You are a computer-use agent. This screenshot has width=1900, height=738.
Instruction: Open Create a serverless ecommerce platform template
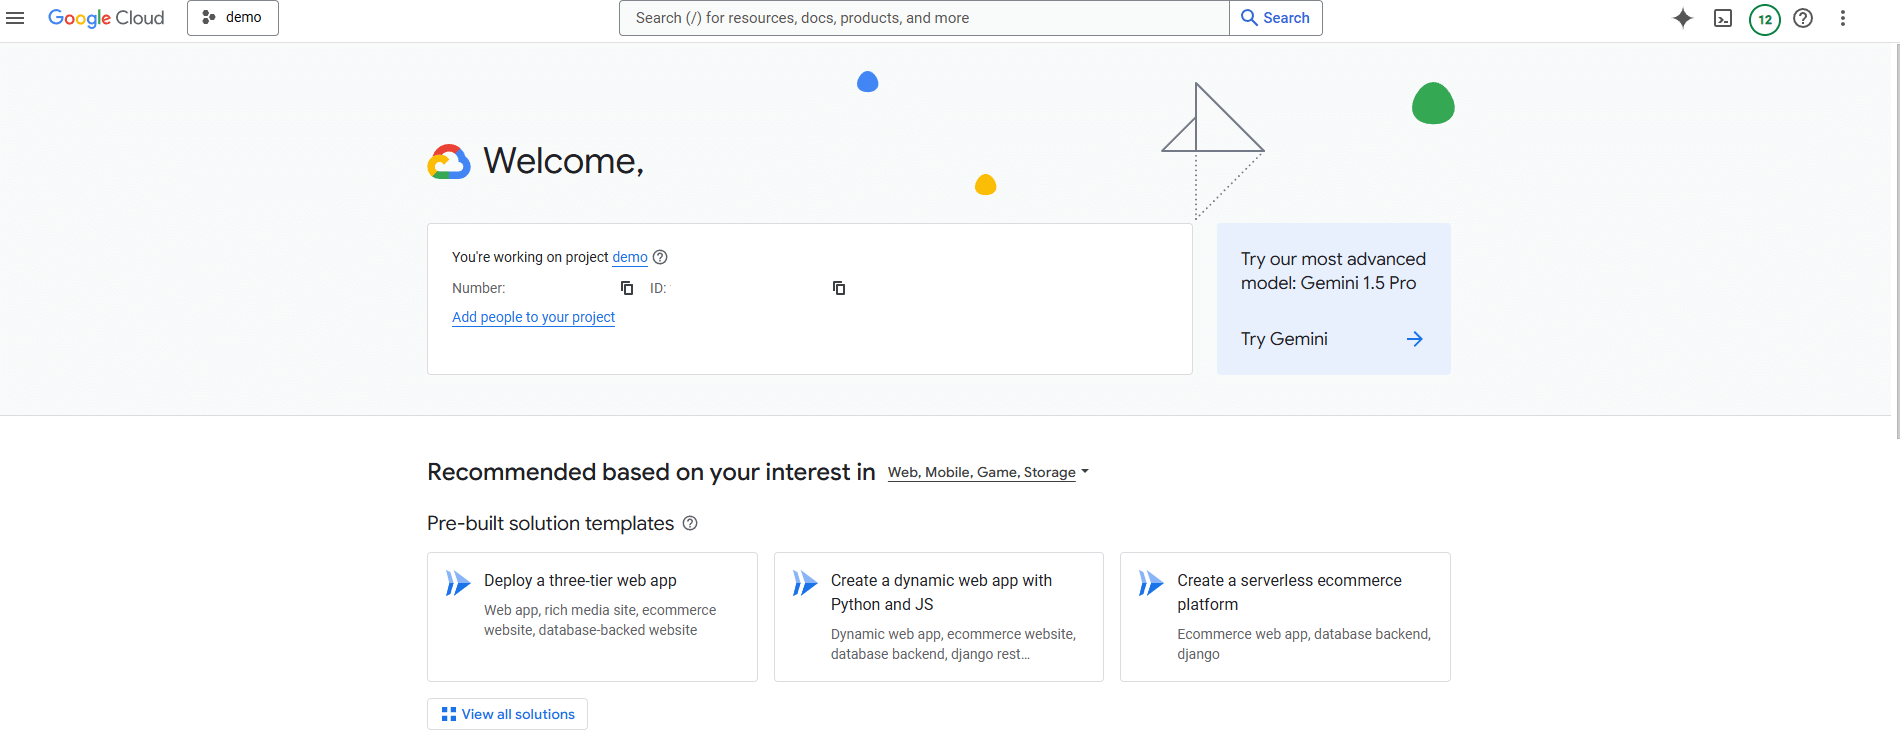click(x=1285, y=617)
